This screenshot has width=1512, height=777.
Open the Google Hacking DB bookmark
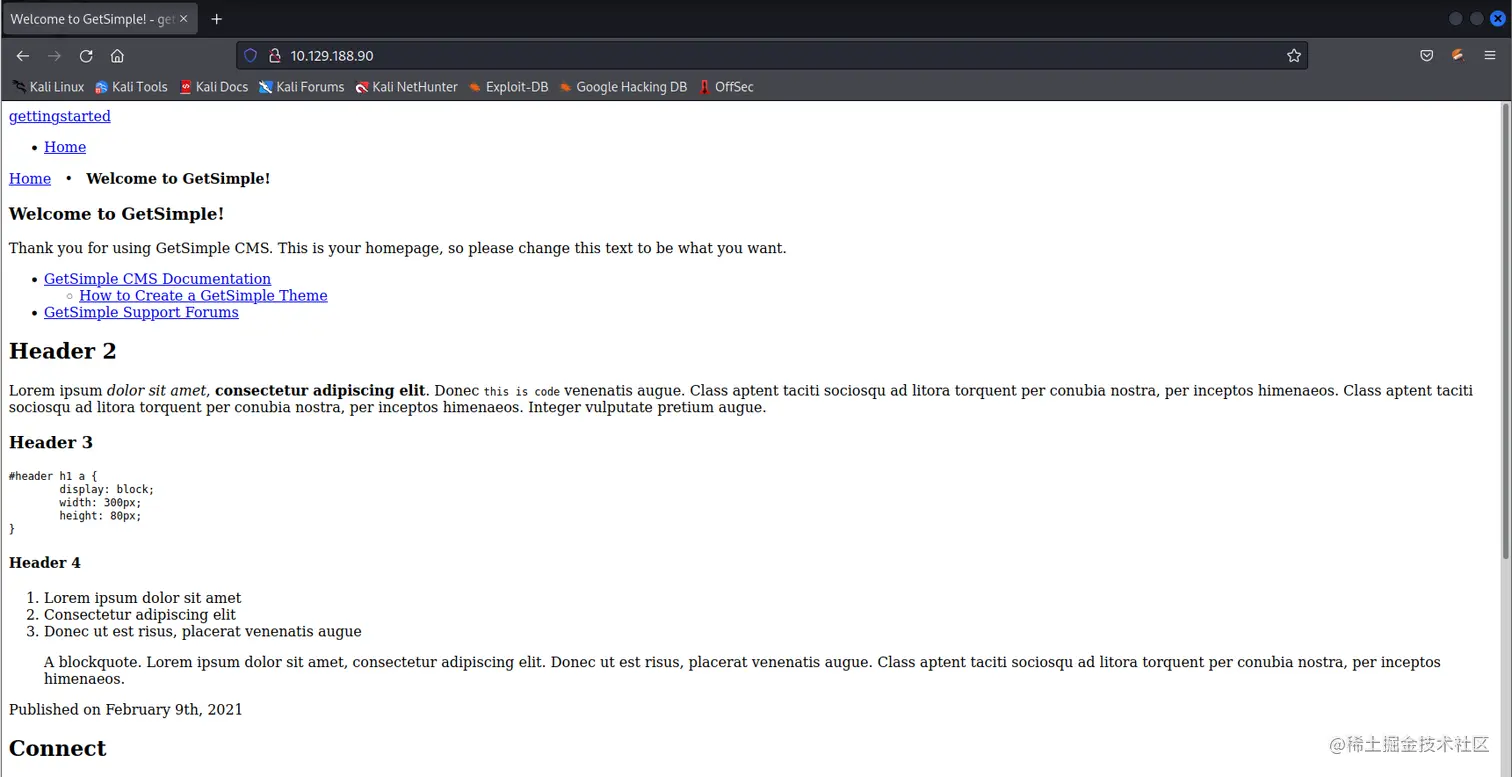point(623,87)
